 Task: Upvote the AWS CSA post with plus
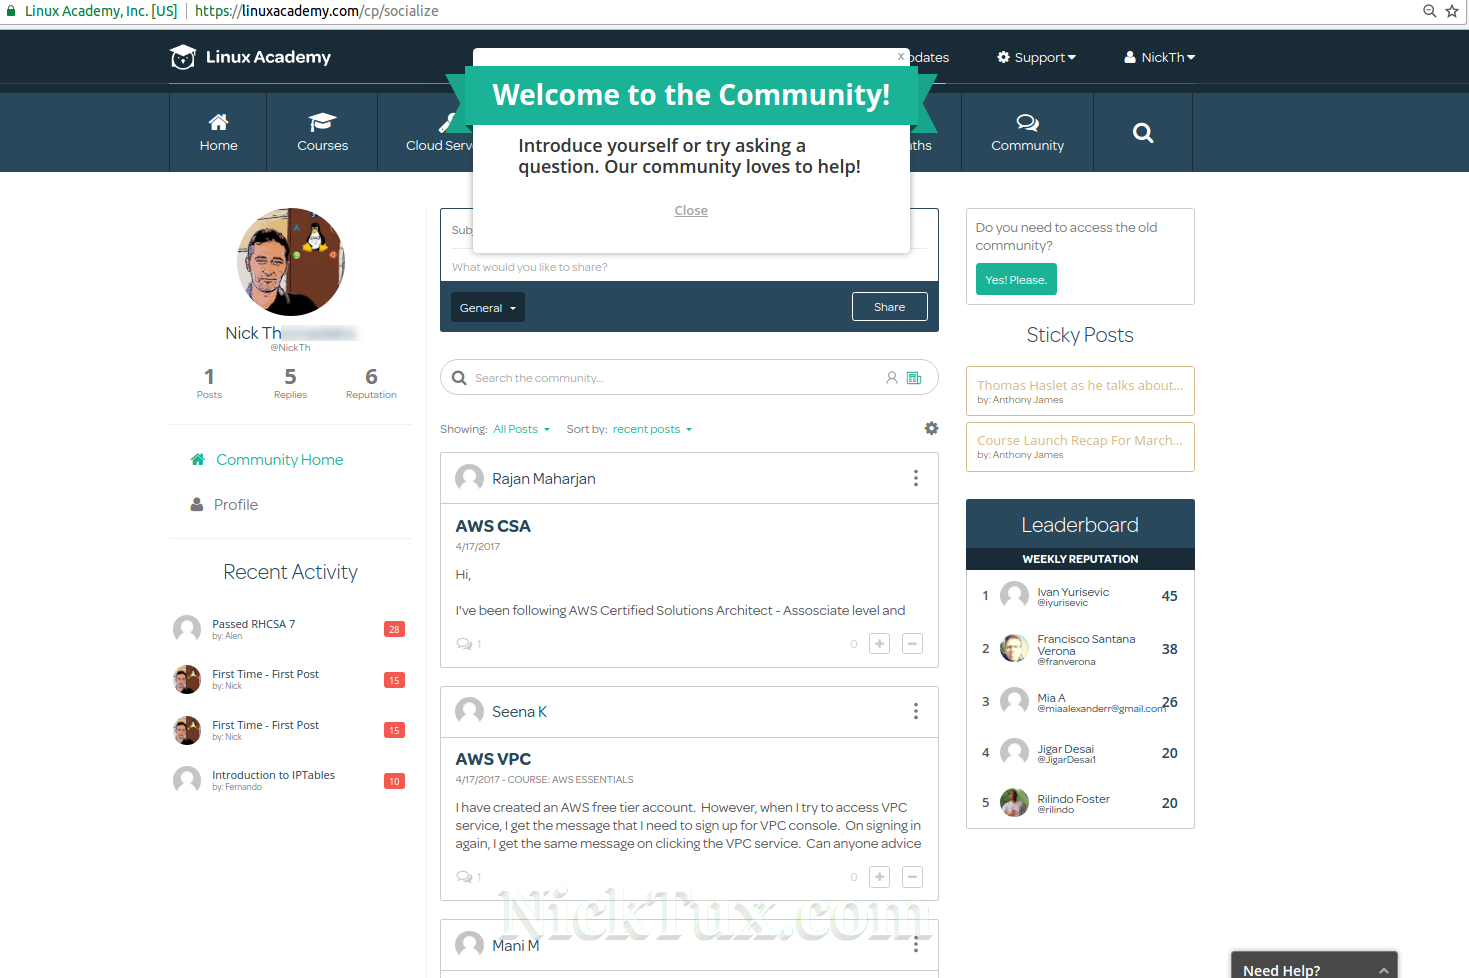[x=879, y=644]
